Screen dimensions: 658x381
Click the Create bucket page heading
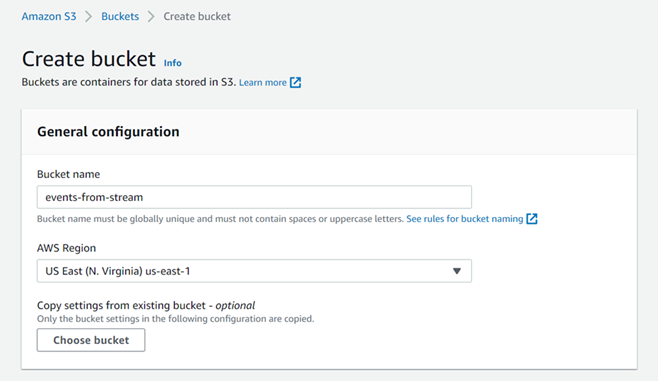click(89, 59)
